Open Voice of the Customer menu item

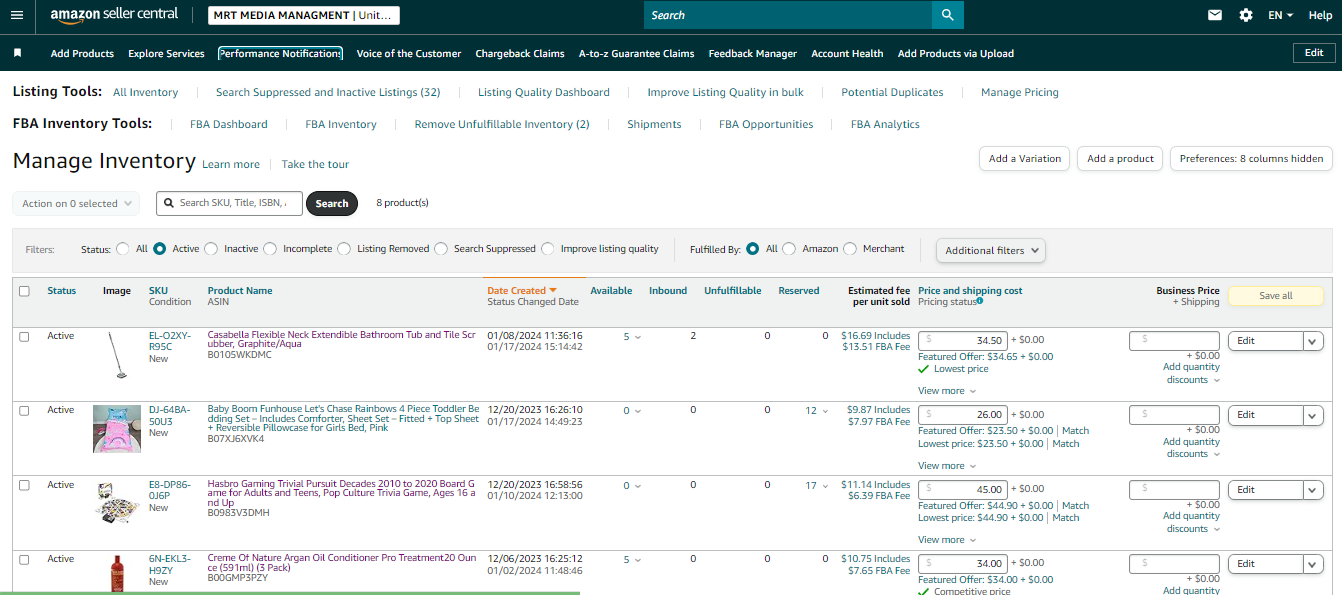(x=409, y=54)
